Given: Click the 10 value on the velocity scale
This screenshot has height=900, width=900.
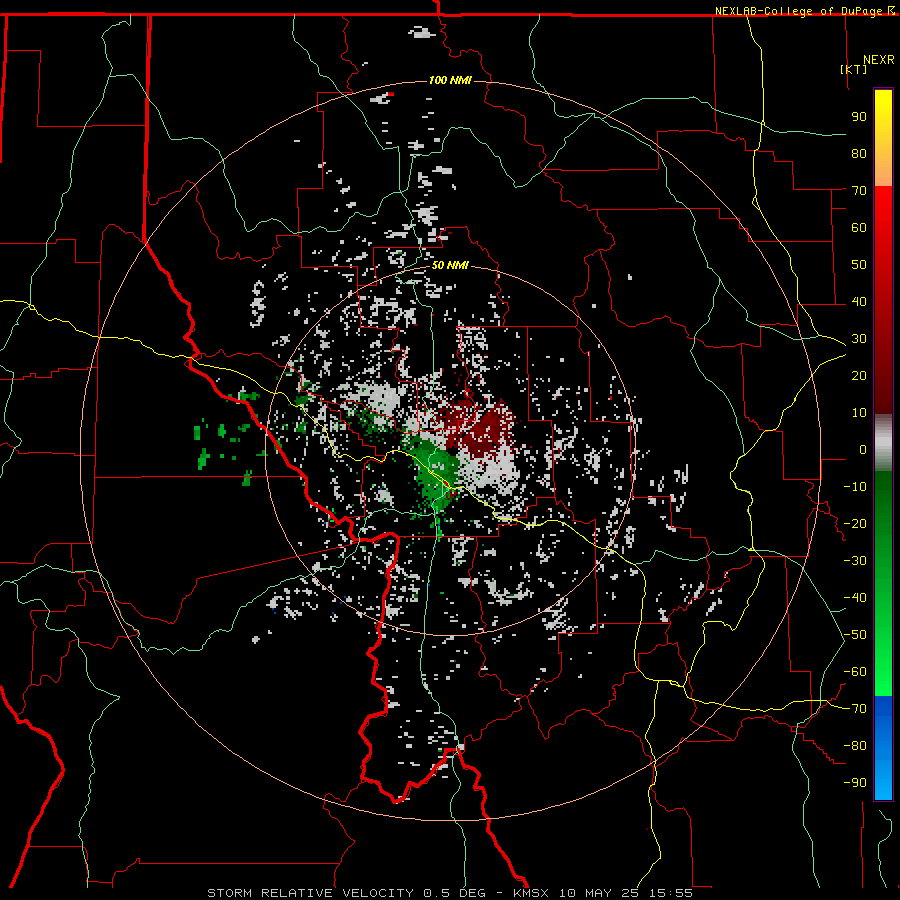Looking at the screenshot, I should click(859, 413).
